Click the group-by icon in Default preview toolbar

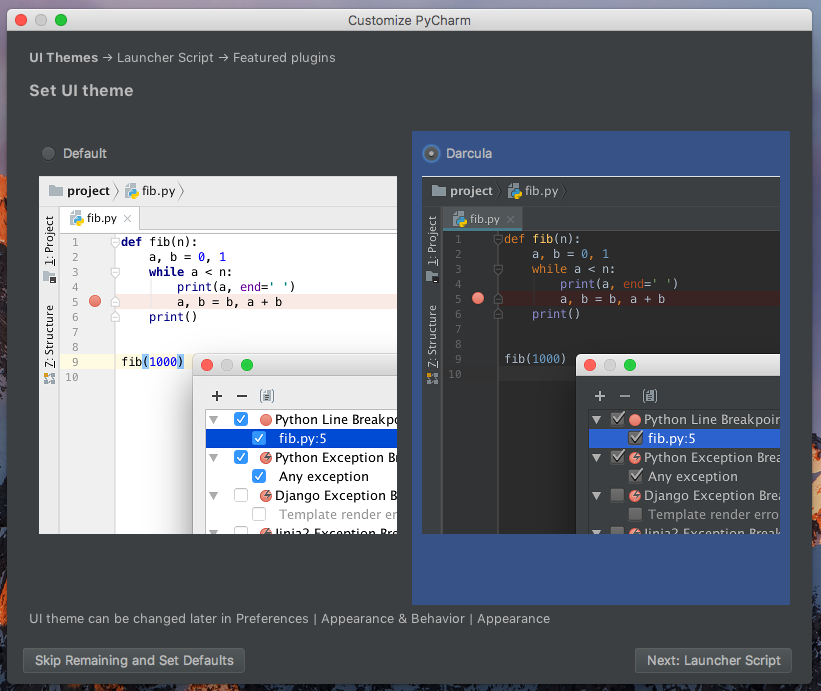[266, 396]
